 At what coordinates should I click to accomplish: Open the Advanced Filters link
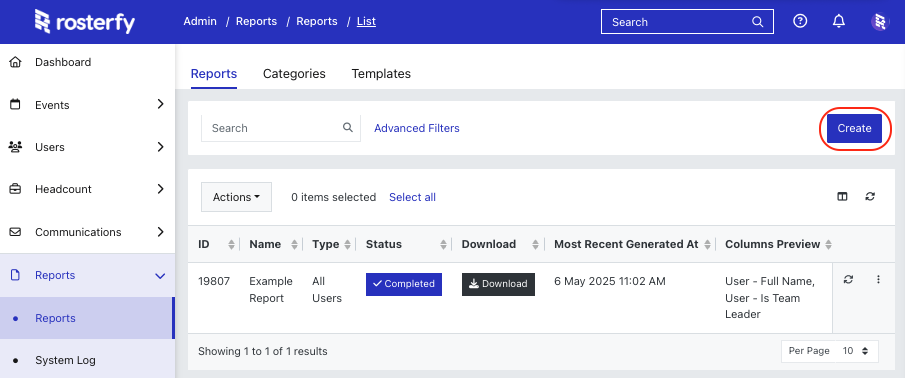pos(417,128)
